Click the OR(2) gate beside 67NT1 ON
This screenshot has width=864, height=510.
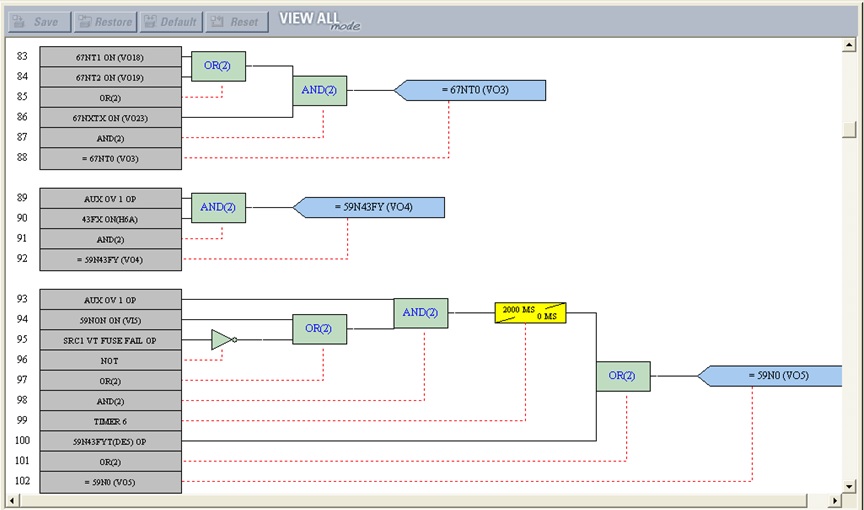coord(218,67)
